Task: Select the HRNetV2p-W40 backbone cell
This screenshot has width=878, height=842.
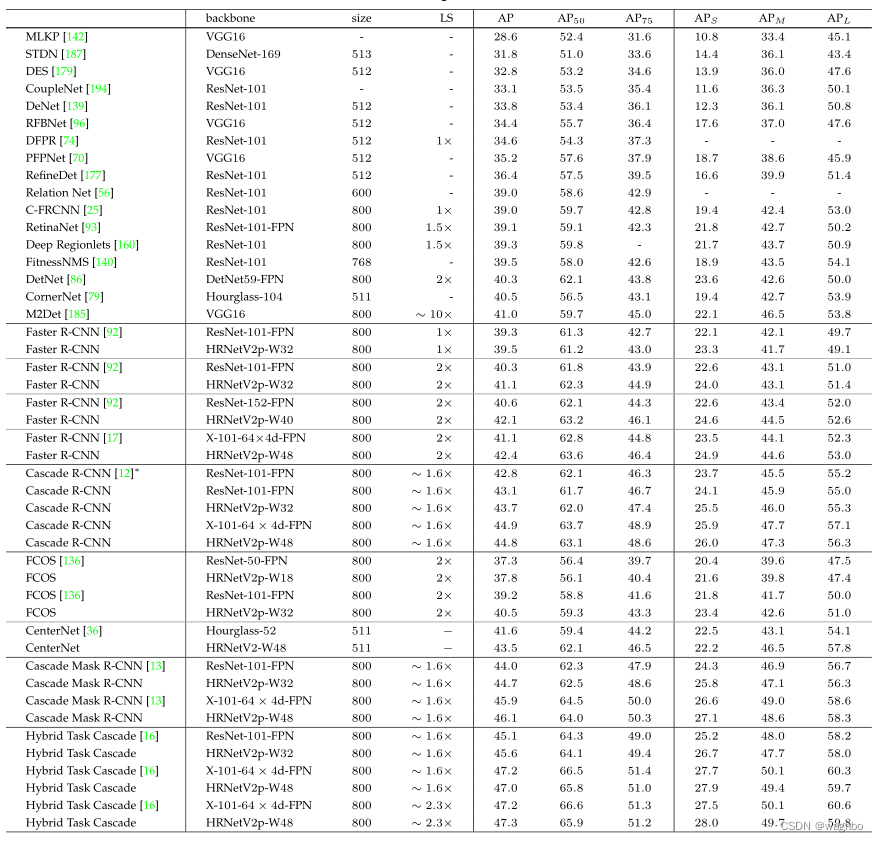Action: click(x=250, y=420)
